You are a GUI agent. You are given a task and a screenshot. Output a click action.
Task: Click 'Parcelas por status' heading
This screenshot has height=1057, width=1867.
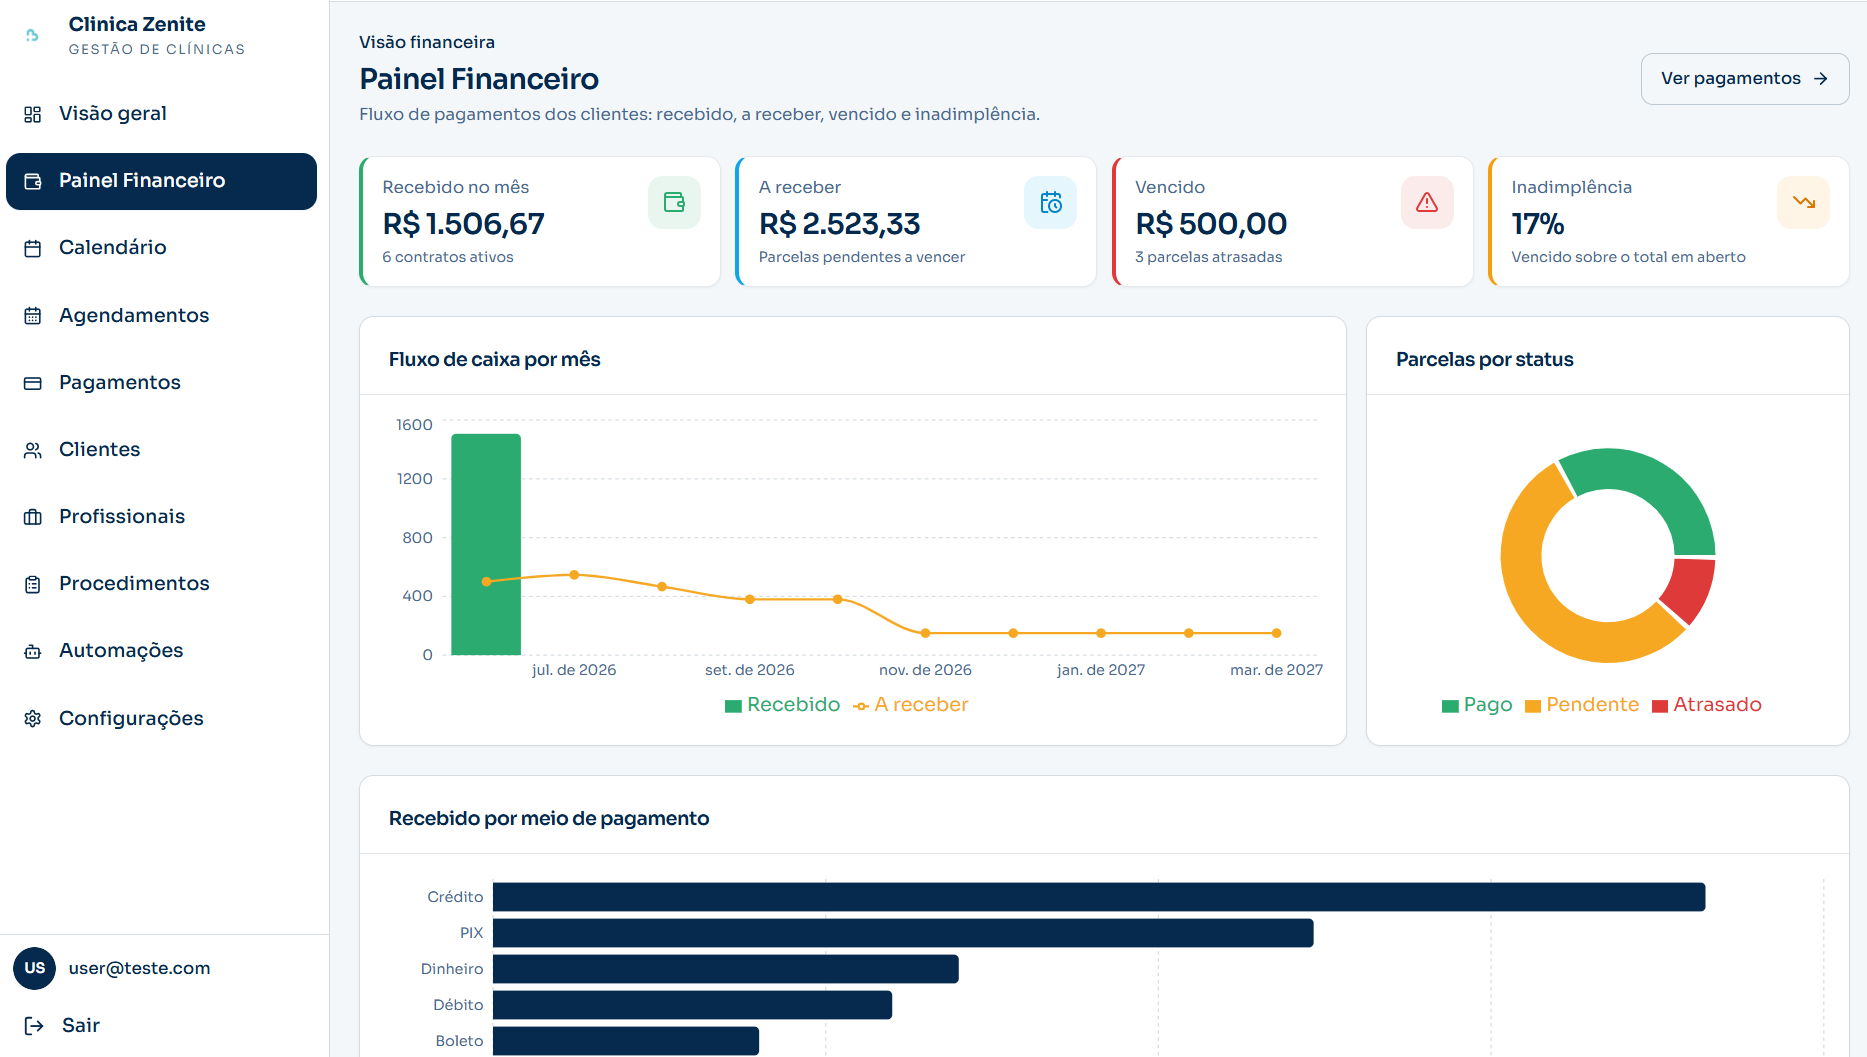pos(1485,360)
